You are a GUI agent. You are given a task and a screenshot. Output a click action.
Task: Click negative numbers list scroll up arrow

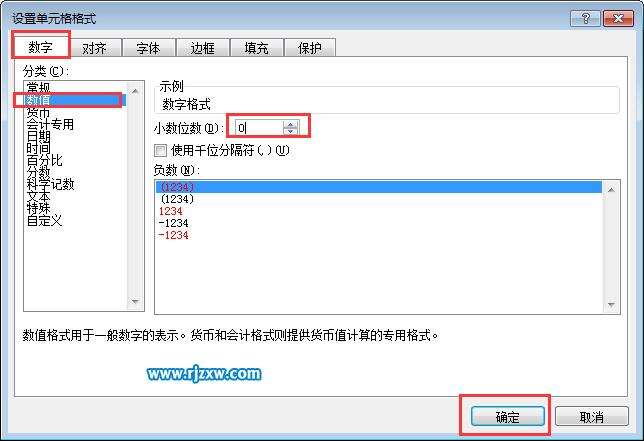[x=611, y=190]
